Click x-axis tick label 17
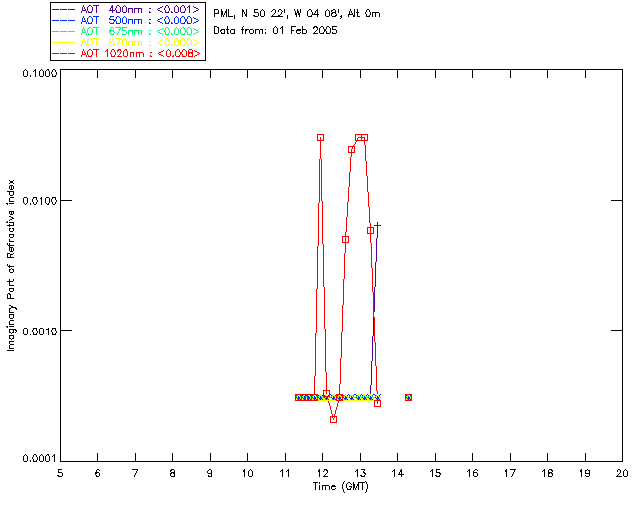The width and height of the screenshot is (640, 512). [510, 473]
